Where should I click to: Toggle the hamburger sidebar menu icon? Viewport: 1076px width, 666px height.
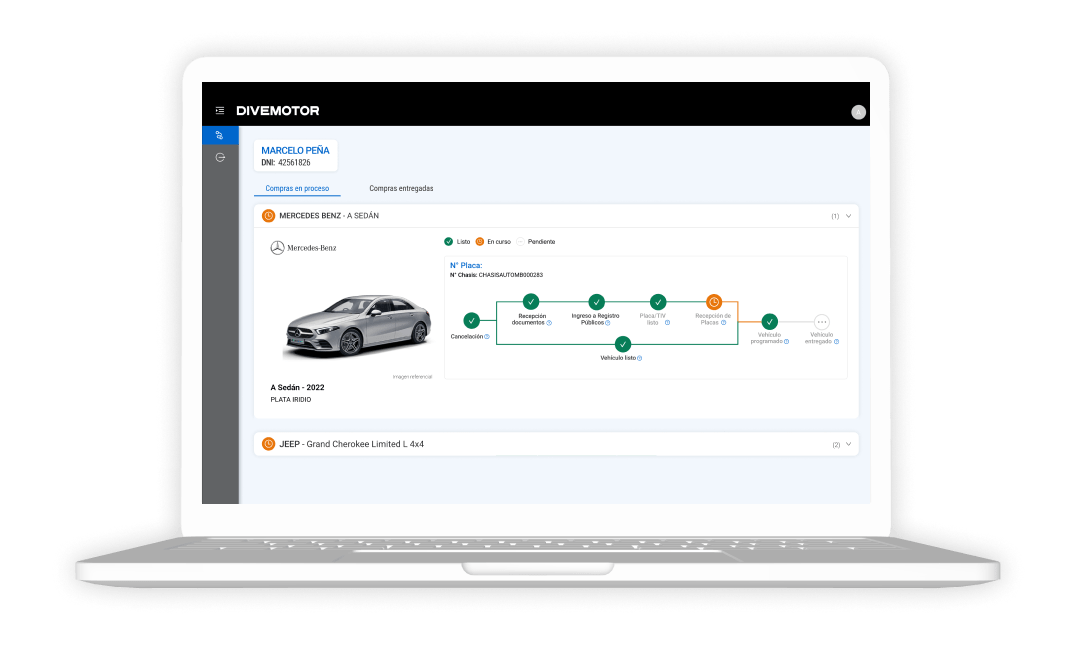point(219,111)
